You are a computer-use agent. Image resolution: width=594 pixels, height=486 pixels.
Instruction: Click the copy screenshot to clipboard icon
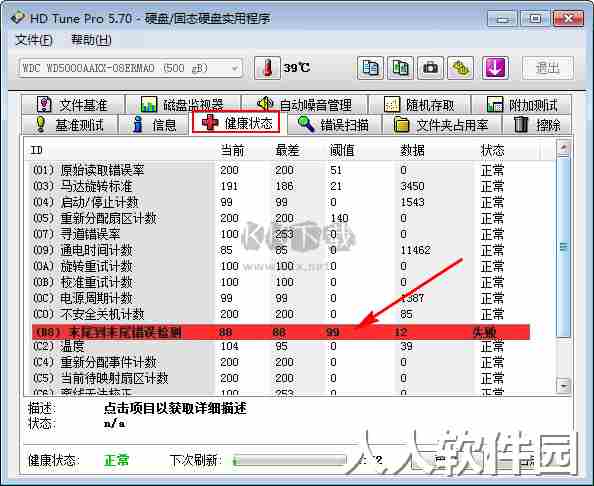click(400, 68)
